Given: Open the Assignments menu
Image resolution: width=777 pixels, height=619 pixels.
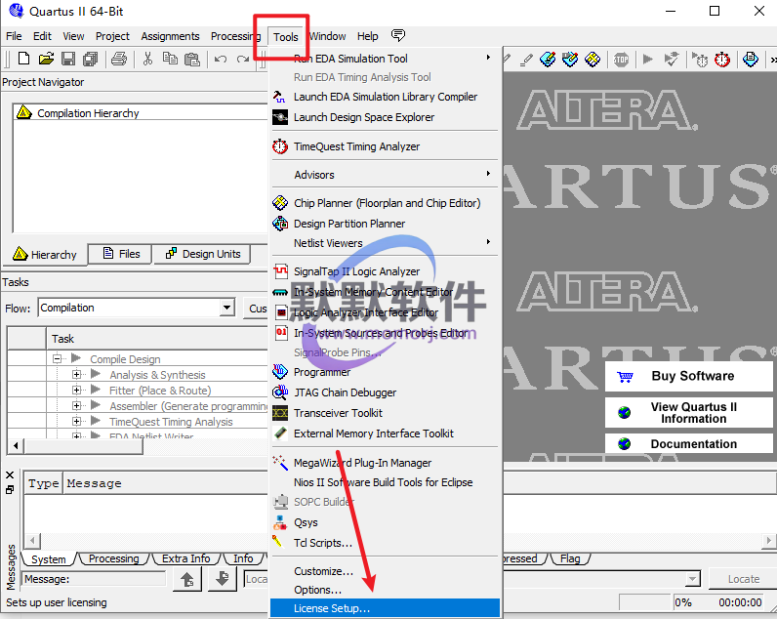Looking at the screenshot, I should click(170, 36).
